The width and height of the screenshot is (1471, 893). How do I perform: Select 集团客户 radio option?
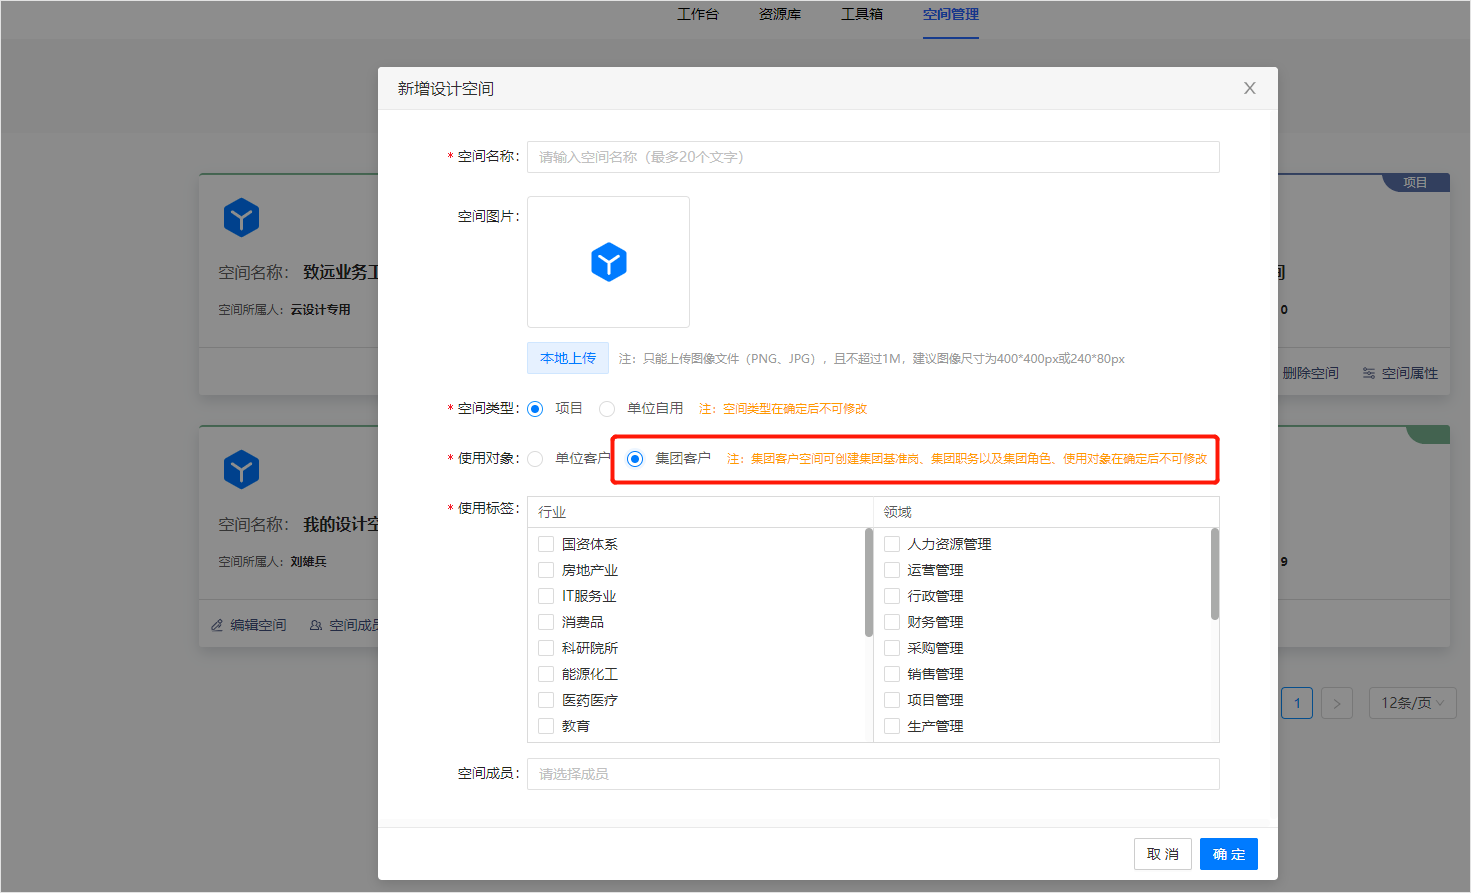click(x=635, y=459)
